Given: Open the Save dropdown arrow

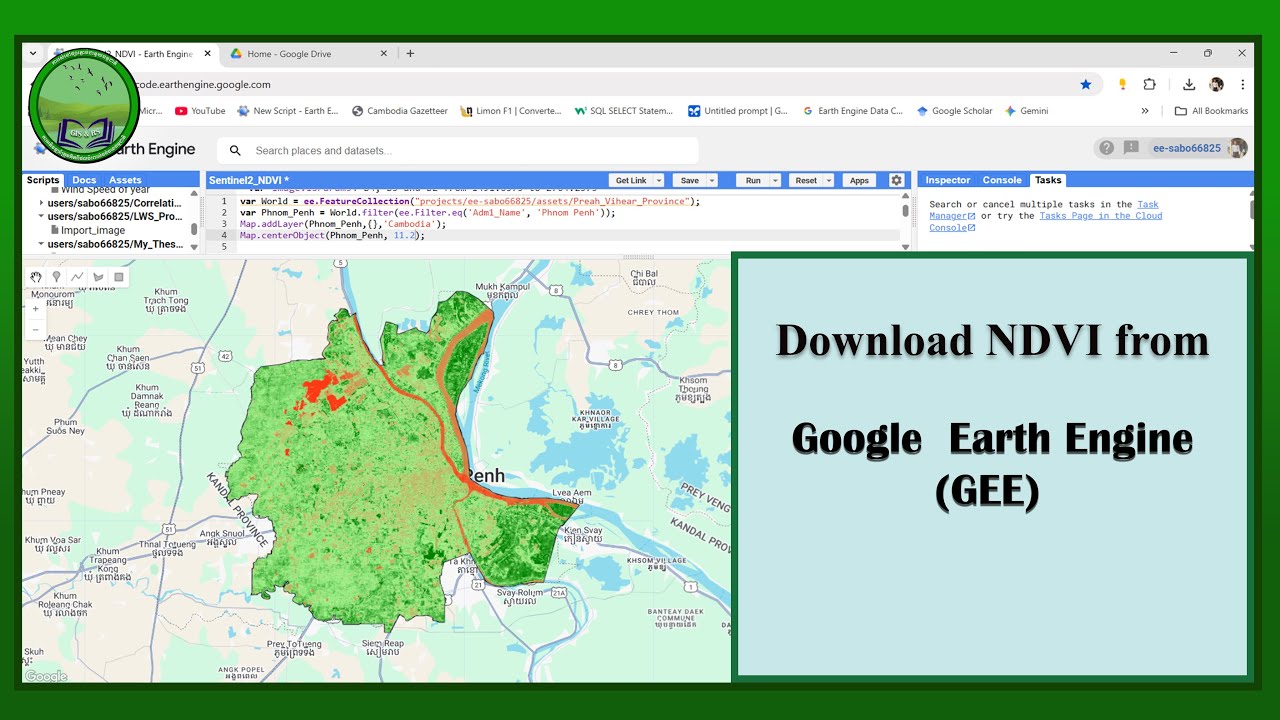Looking at the screenshot, I should [x=712, y=180].
